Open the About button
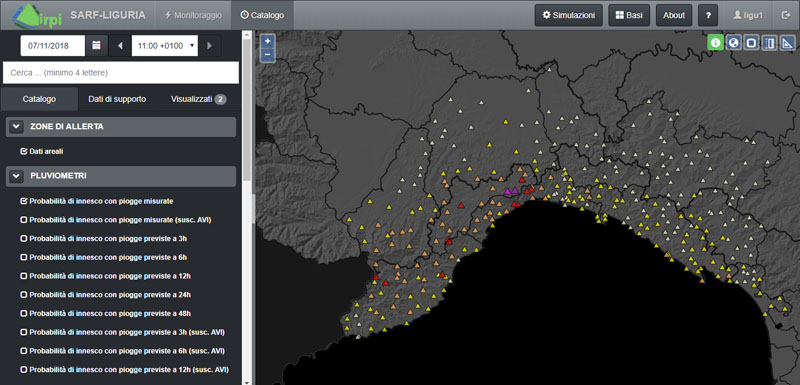 coord(674,15)
